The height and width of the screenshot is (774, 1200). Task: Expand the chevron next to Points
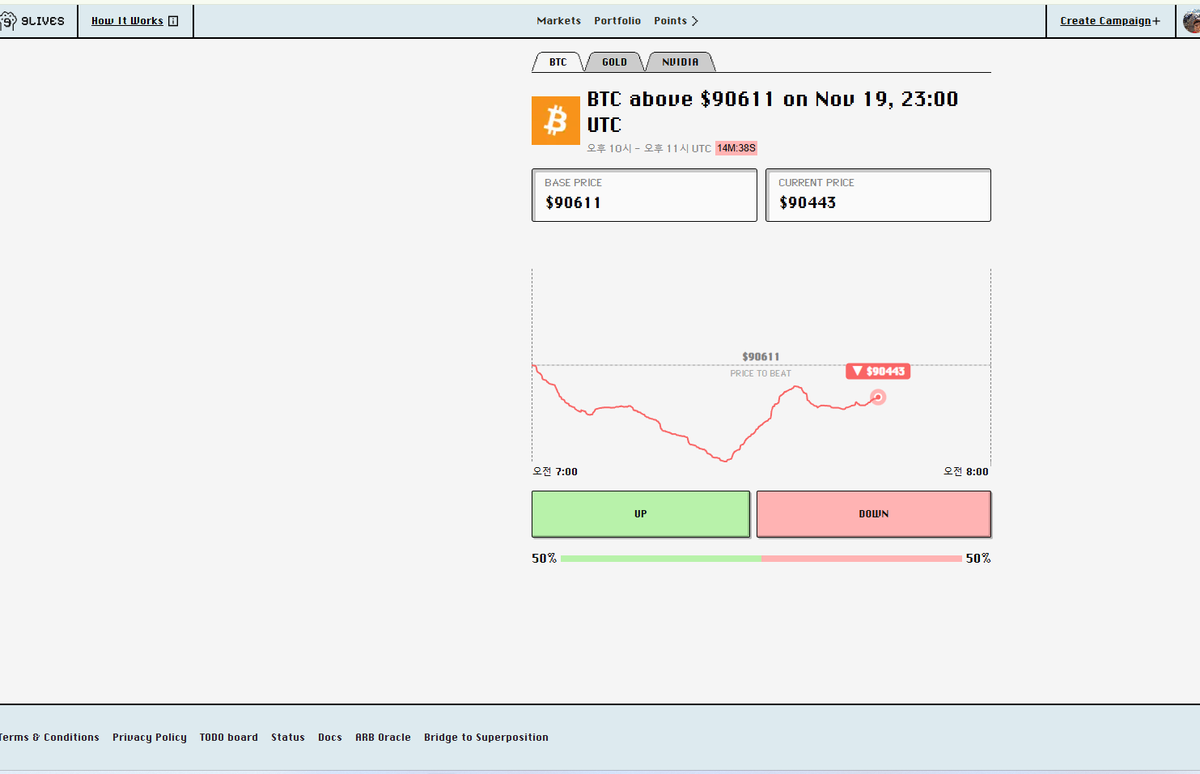[695, 20]
